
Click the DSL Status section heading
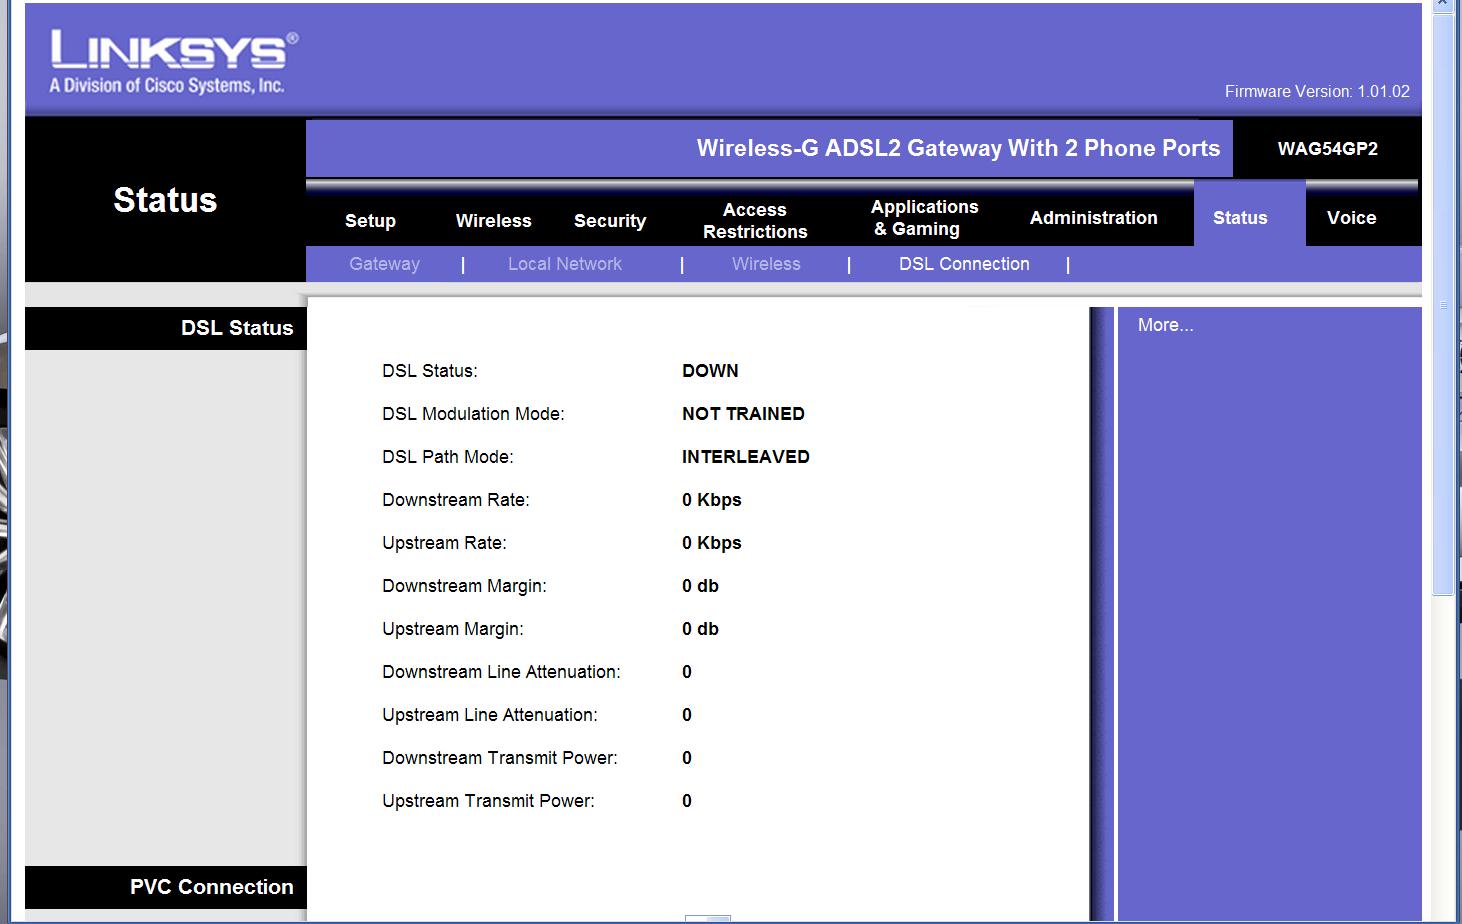click(x=237, y=328)
